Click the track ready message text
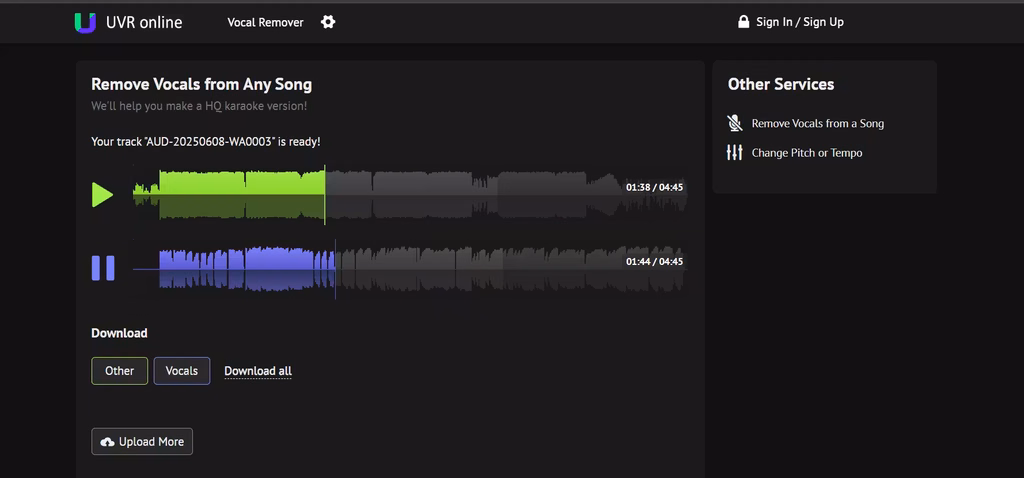This screenshot has width=1024, height=478. (206, 142)
